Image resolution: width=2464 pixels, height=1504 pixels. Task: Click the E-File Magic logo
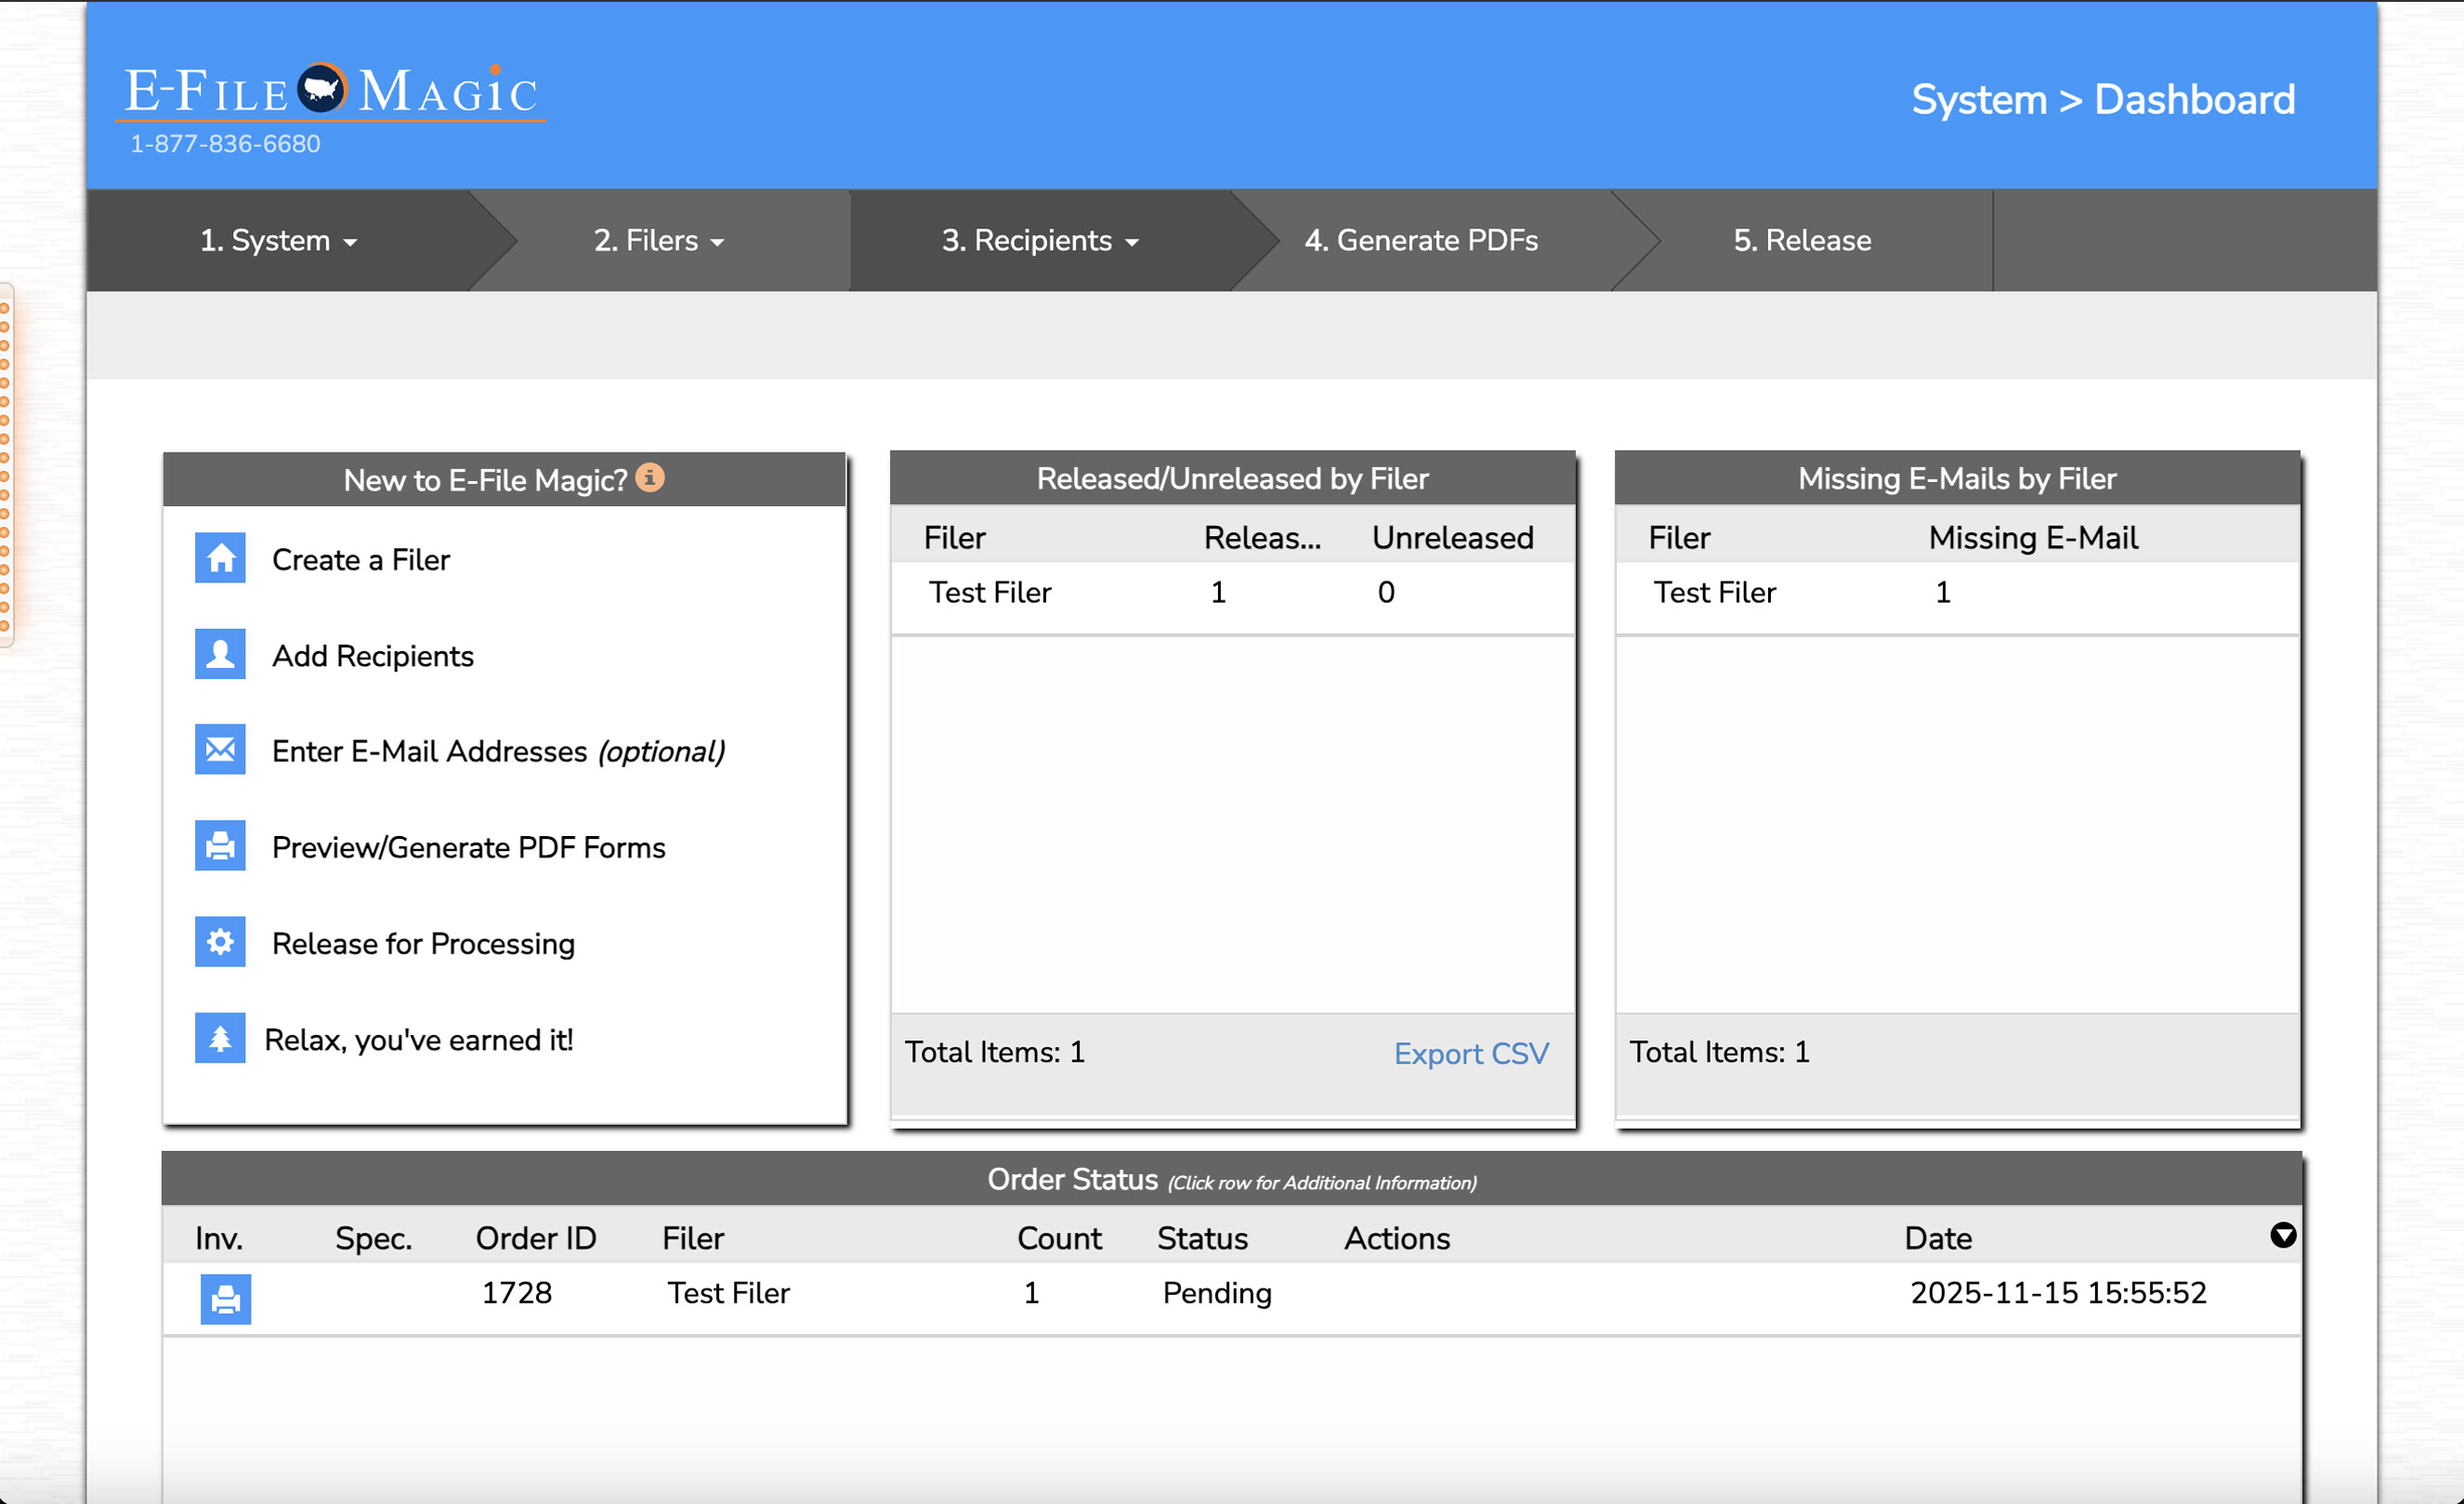click(x=331, y=92)
